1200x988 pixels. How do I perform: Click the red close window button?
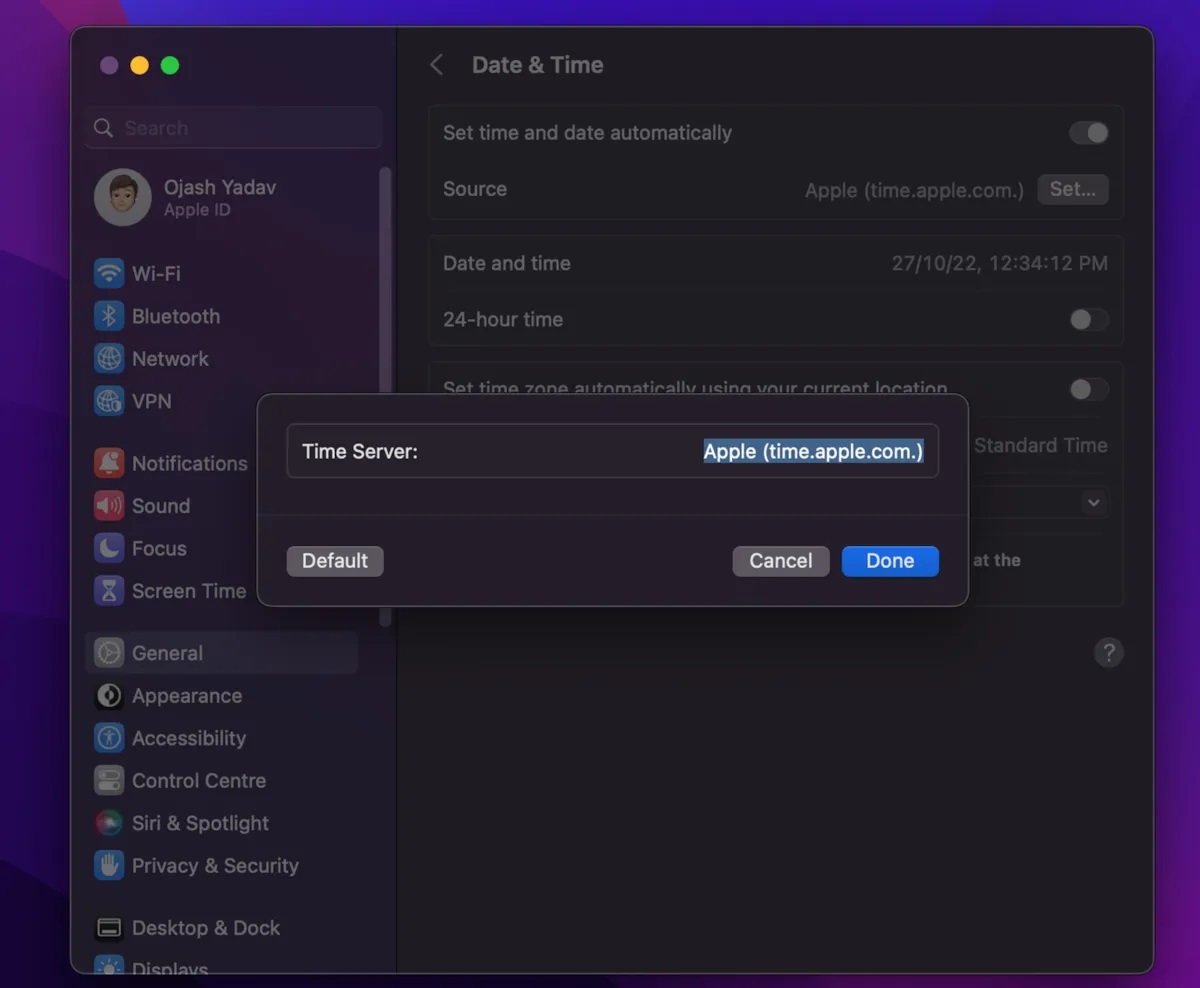pyautogui.click(x=109, y=65)
